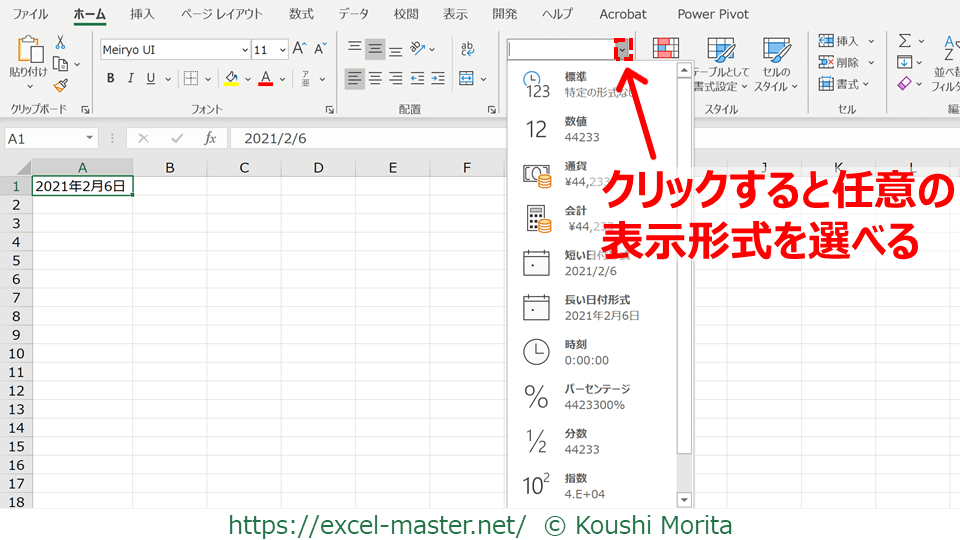Click the AutoSum sigma icon
The height and width of the screenshot is (540, 960).
click(x=905, y=41)
